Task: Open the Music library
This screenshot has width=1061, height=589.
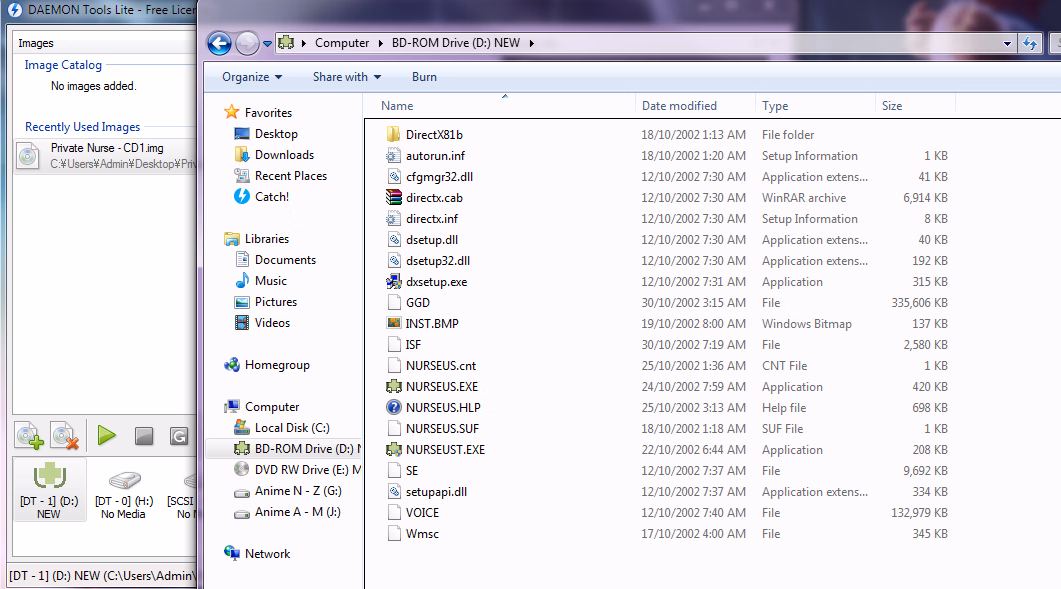Action: (271, 280)
